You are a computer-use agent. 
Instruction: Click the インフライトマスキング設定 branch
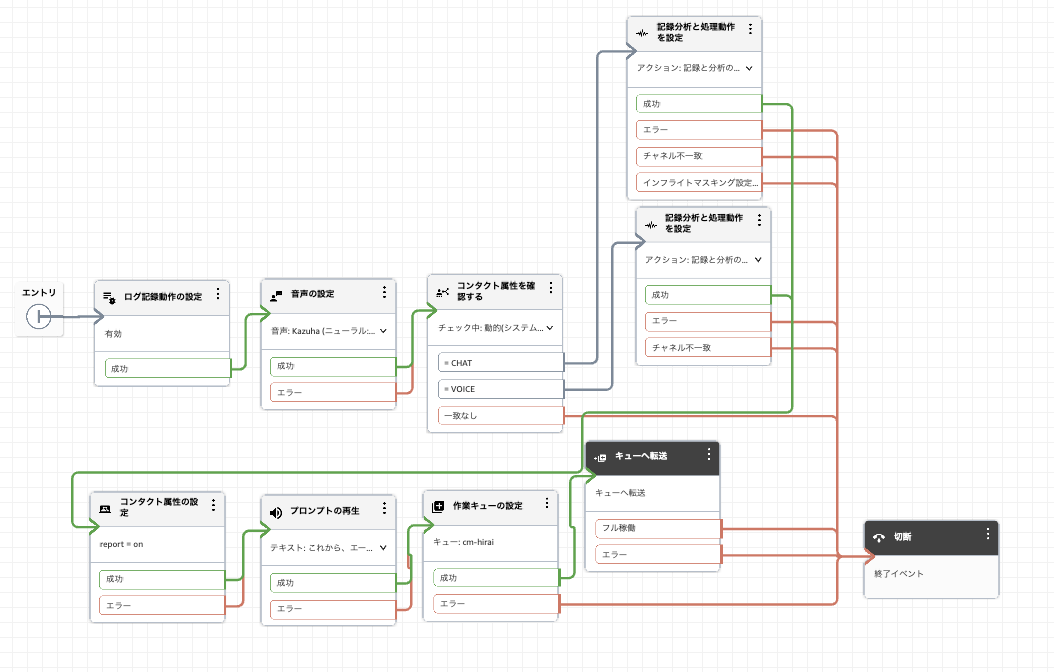coord(699,182)
